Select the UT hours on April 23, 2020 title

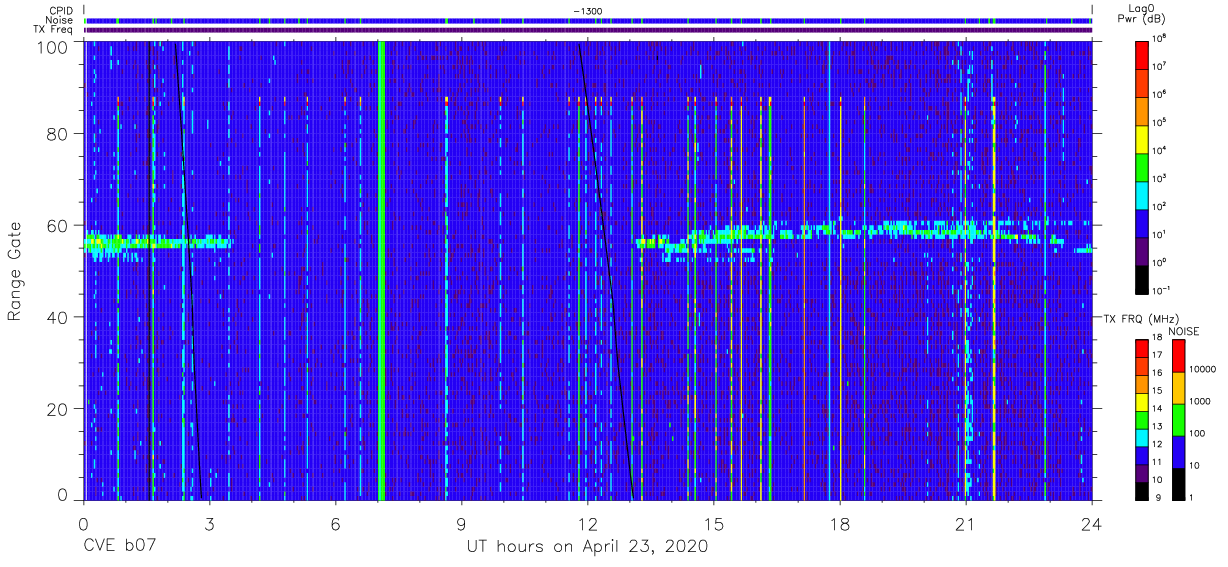click(x=587, y=547)
